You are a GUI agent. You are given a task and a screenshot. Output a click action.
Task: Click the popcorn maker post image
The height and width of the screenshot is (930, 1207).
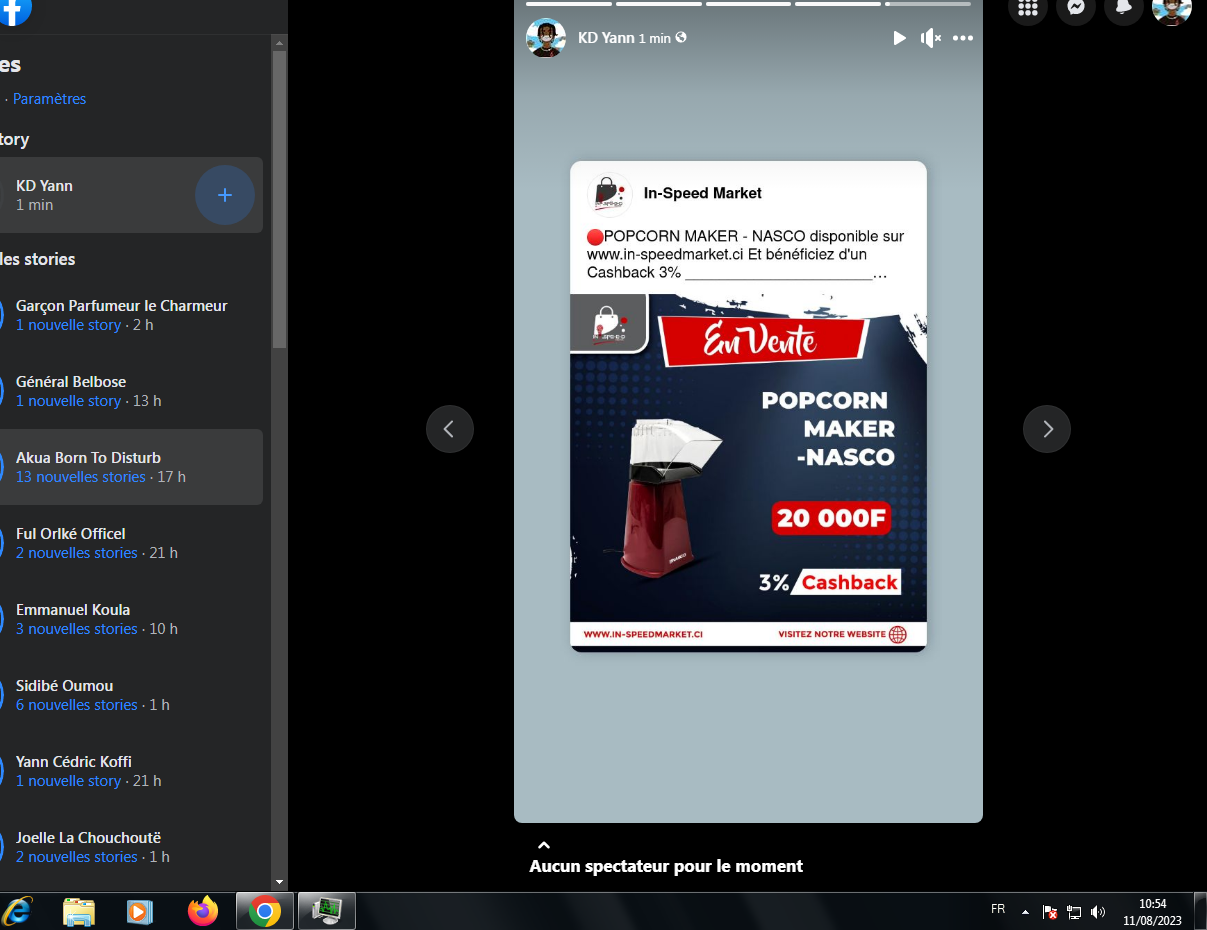click(x=748, y=470)
